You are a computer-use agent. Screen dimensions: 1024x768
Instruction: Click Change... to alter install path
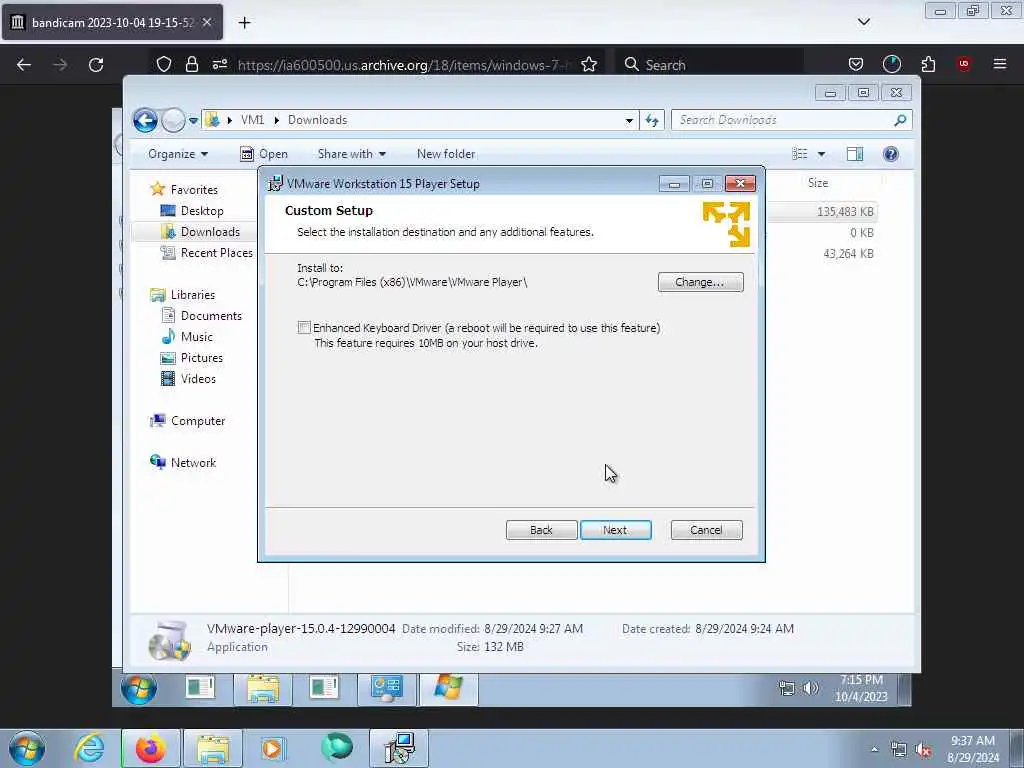(x=700, y=282)
